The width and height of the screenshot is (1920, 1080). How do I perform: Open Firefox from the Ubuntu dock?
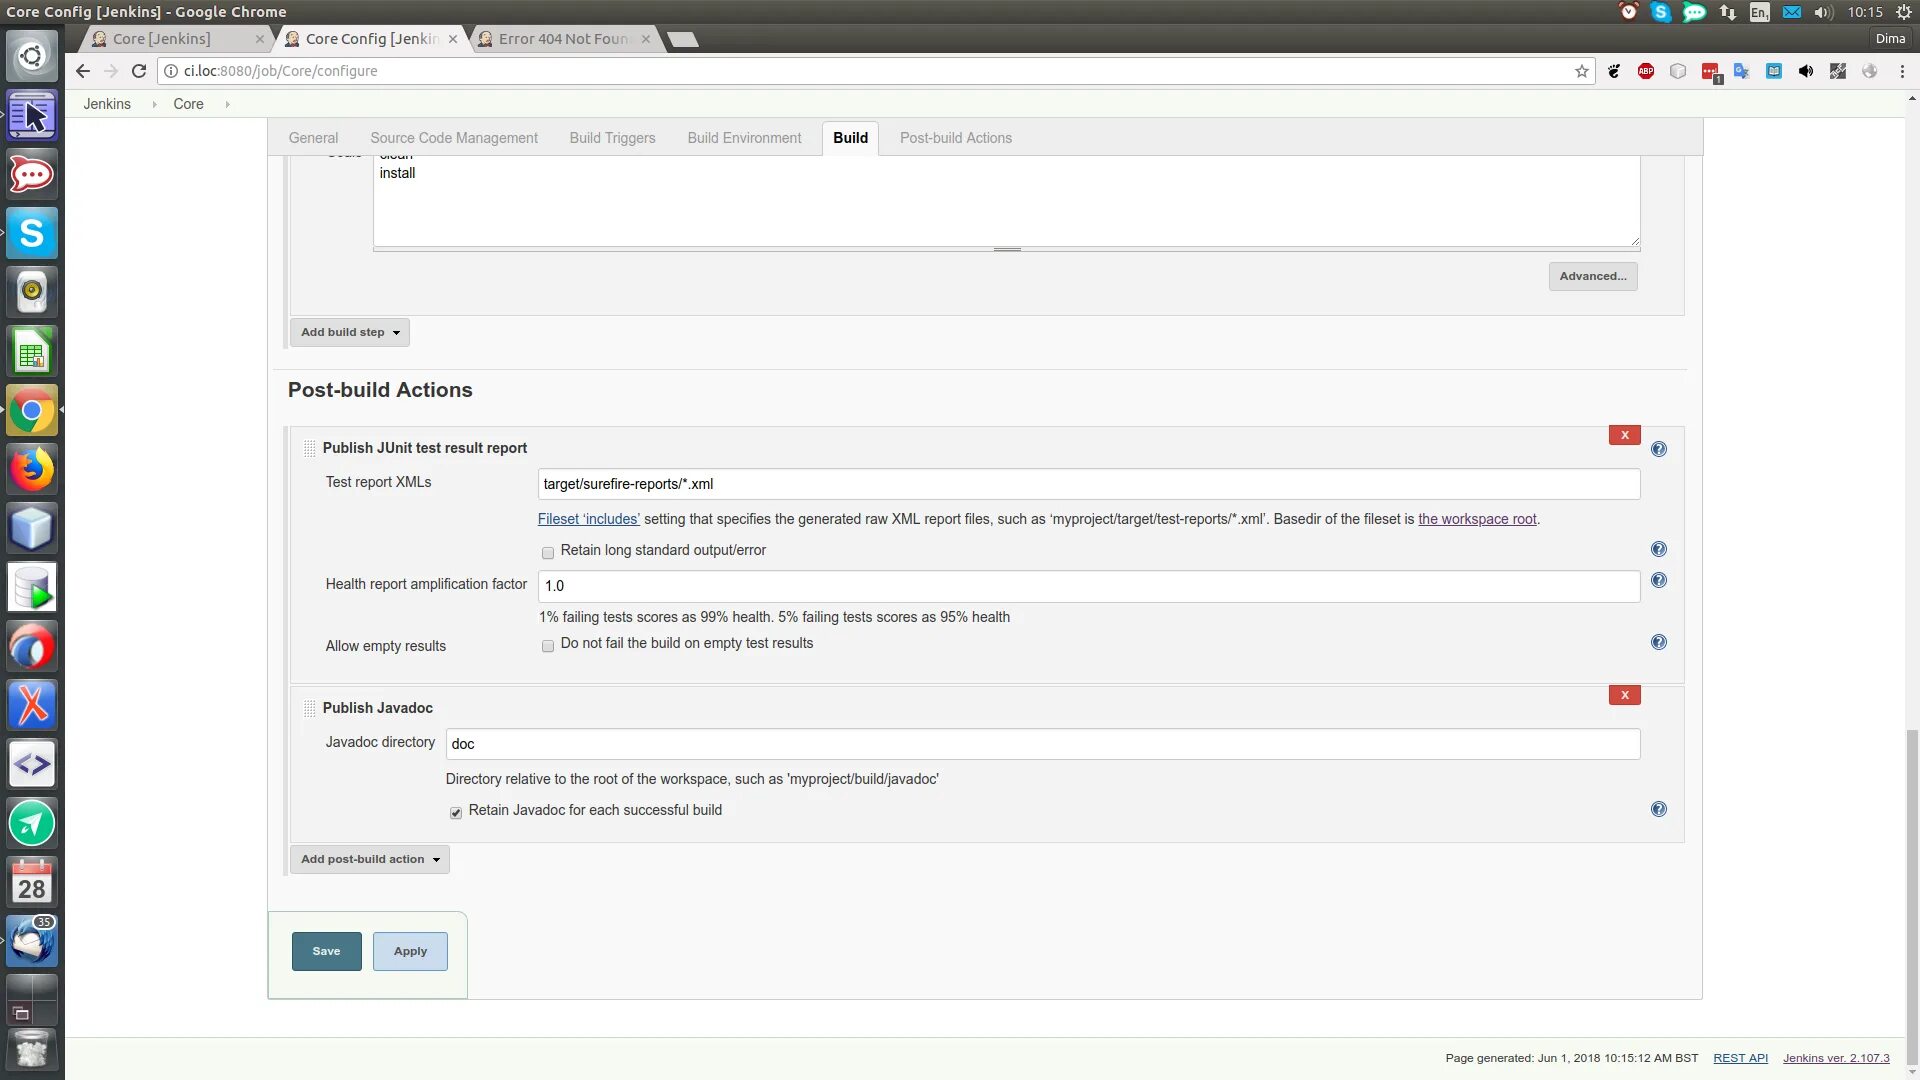coord(32,469)
